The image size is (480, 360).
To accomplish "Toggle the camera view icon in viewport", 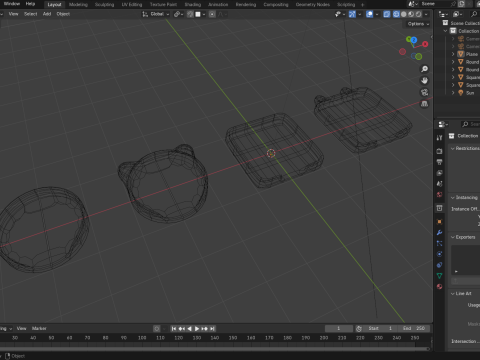I will pos(424,92).
